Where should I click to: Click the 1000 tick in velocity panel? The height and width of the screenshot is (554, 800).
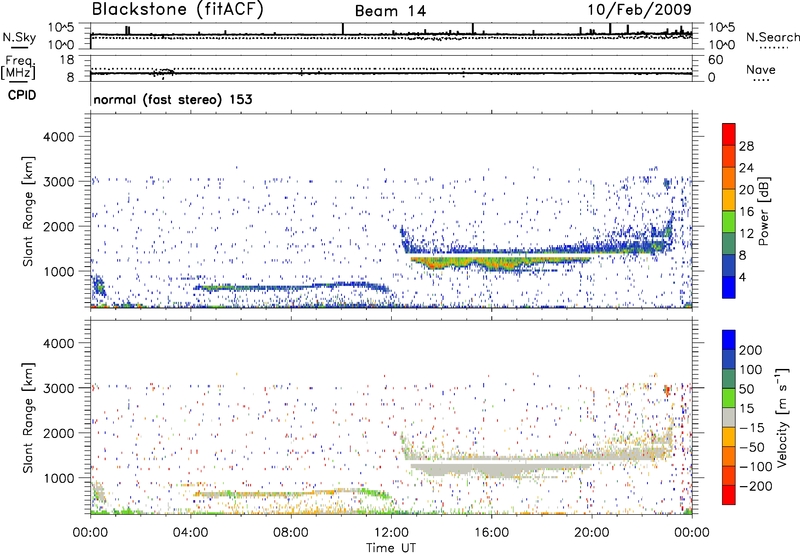(59, 478)
